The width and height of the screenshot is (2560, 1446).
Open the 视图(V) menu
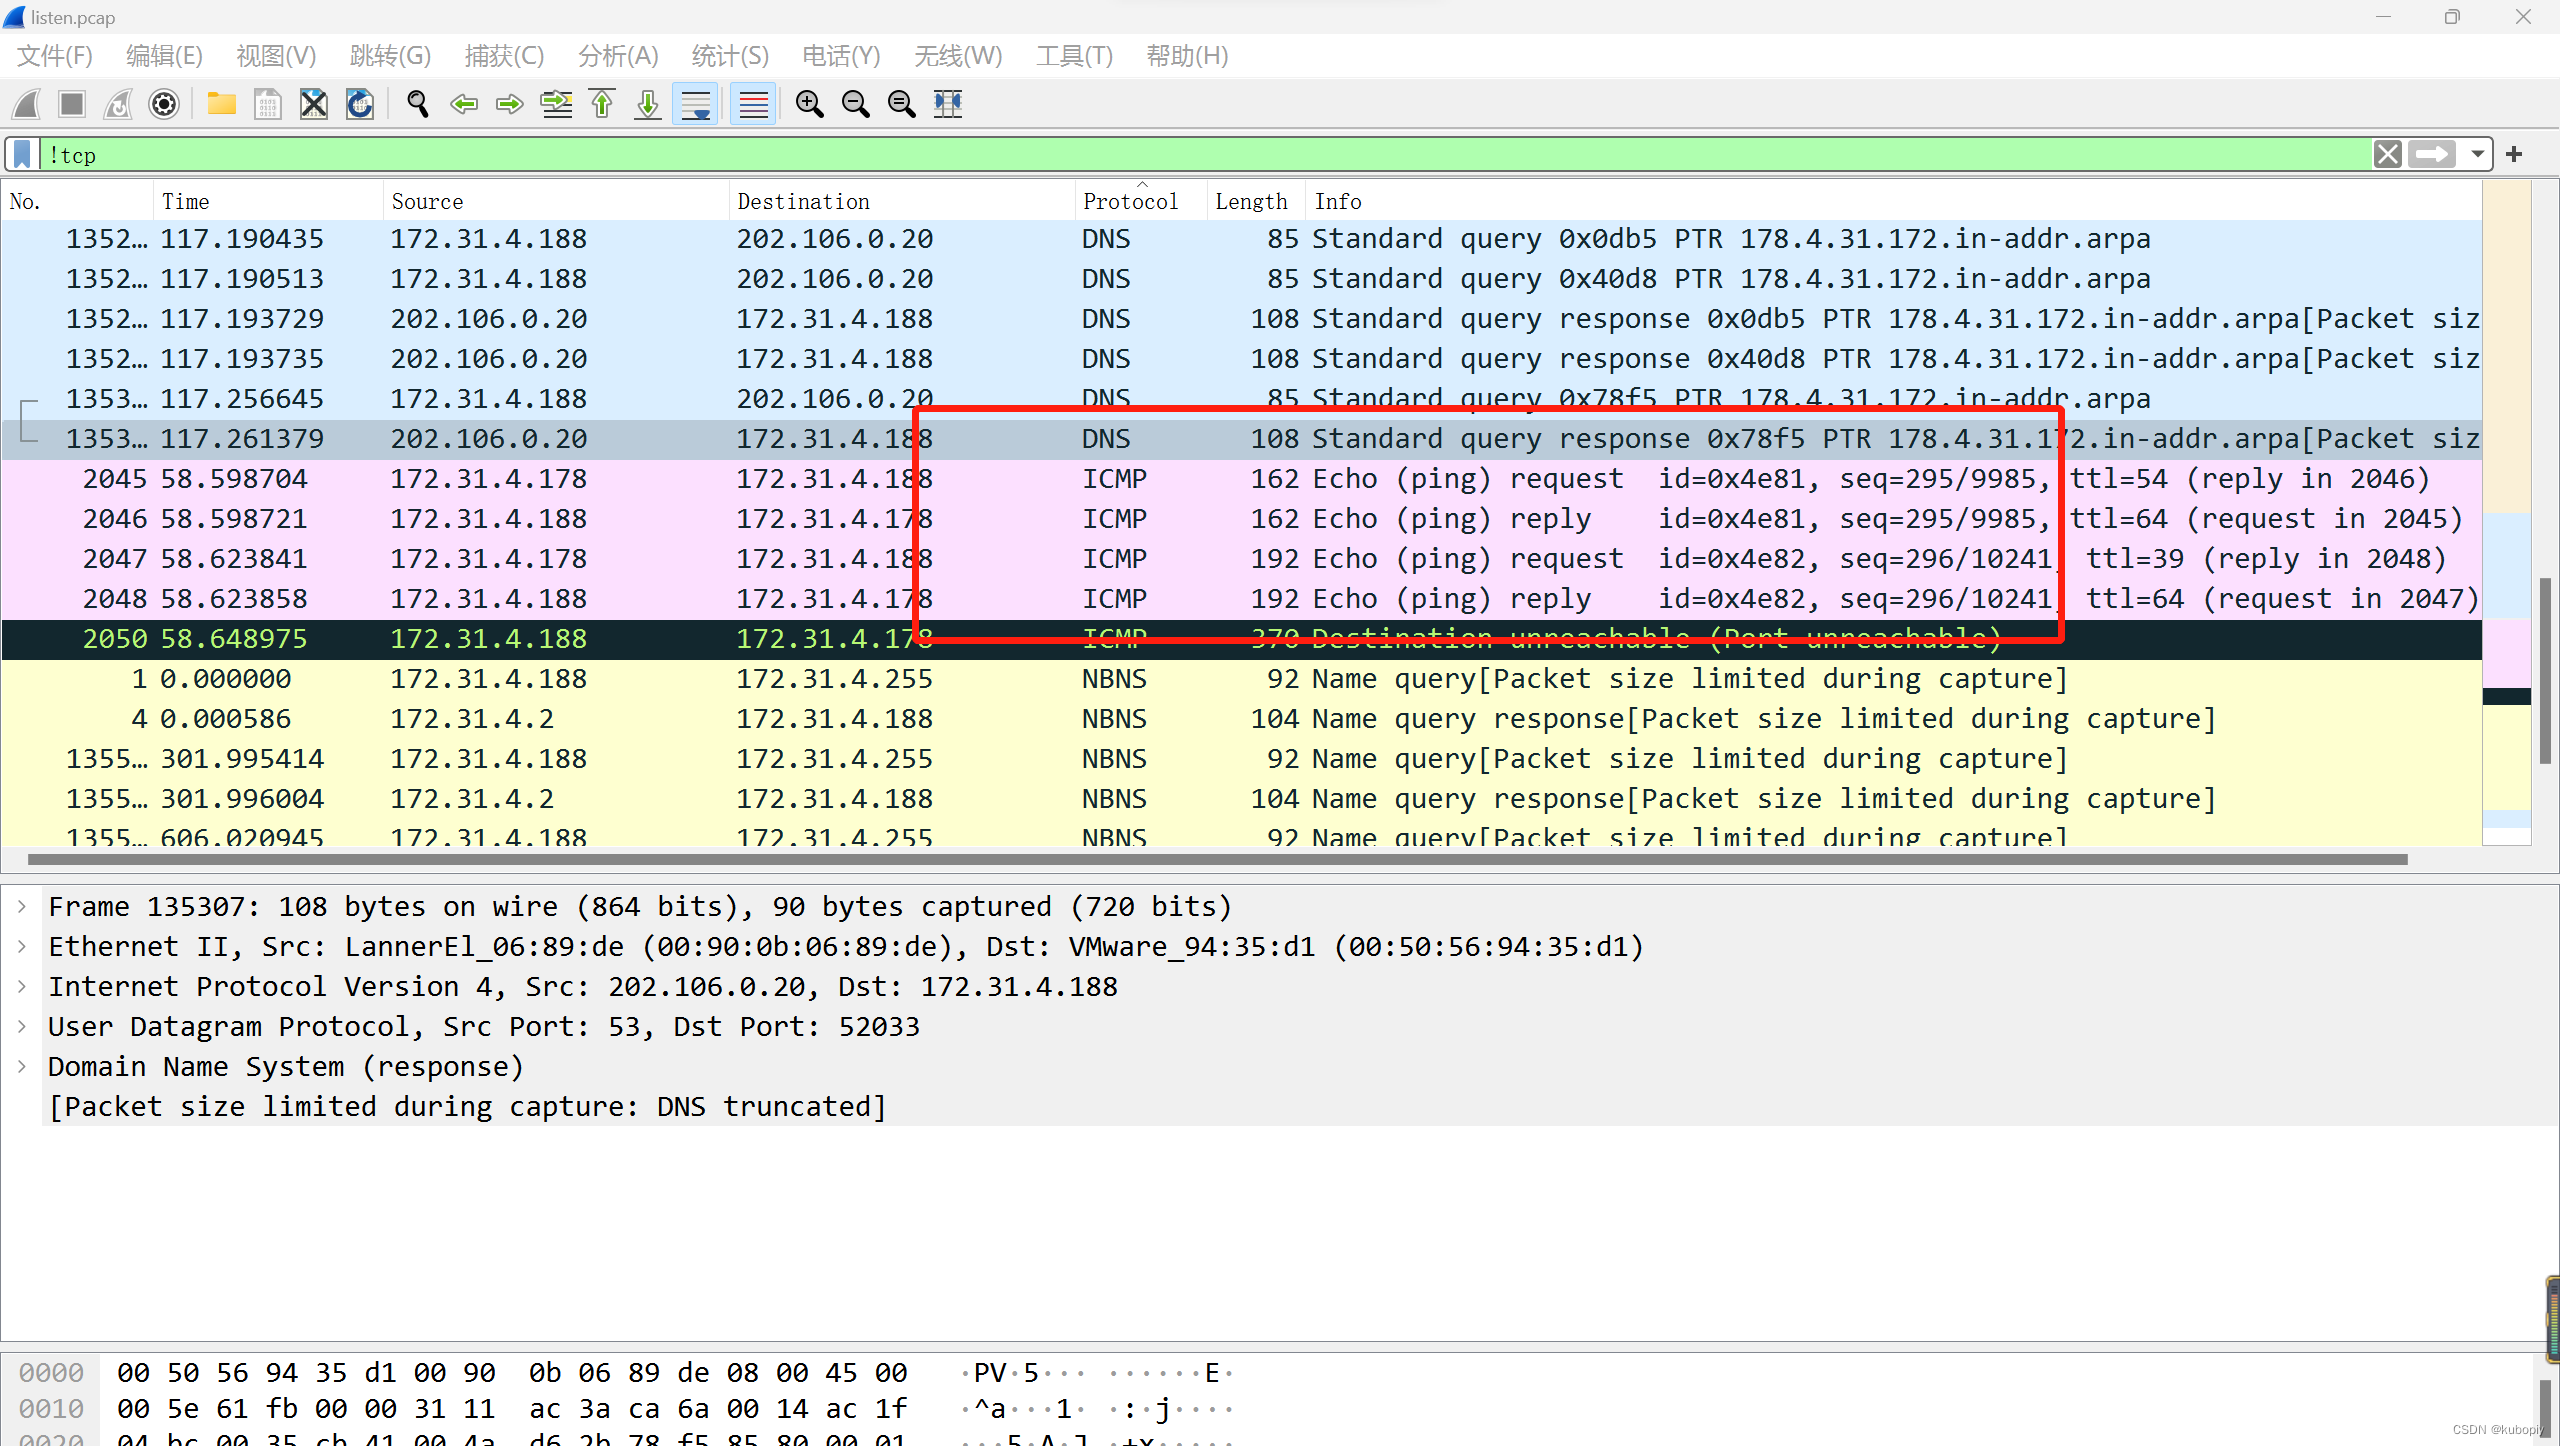pyautogui.click(x=276, y=56)
